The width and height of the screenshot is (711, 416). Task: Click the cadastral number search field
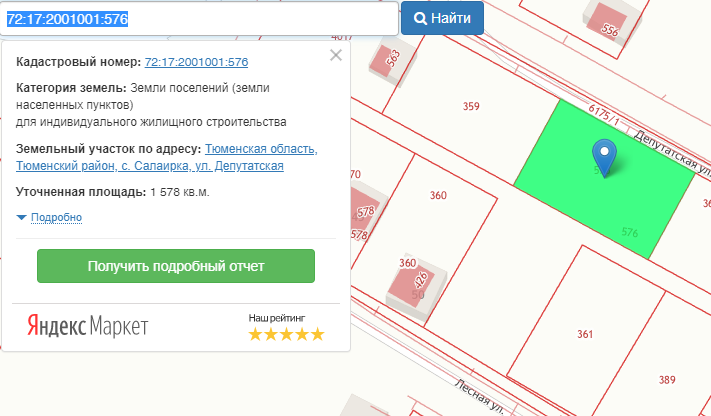coord(200,18)
